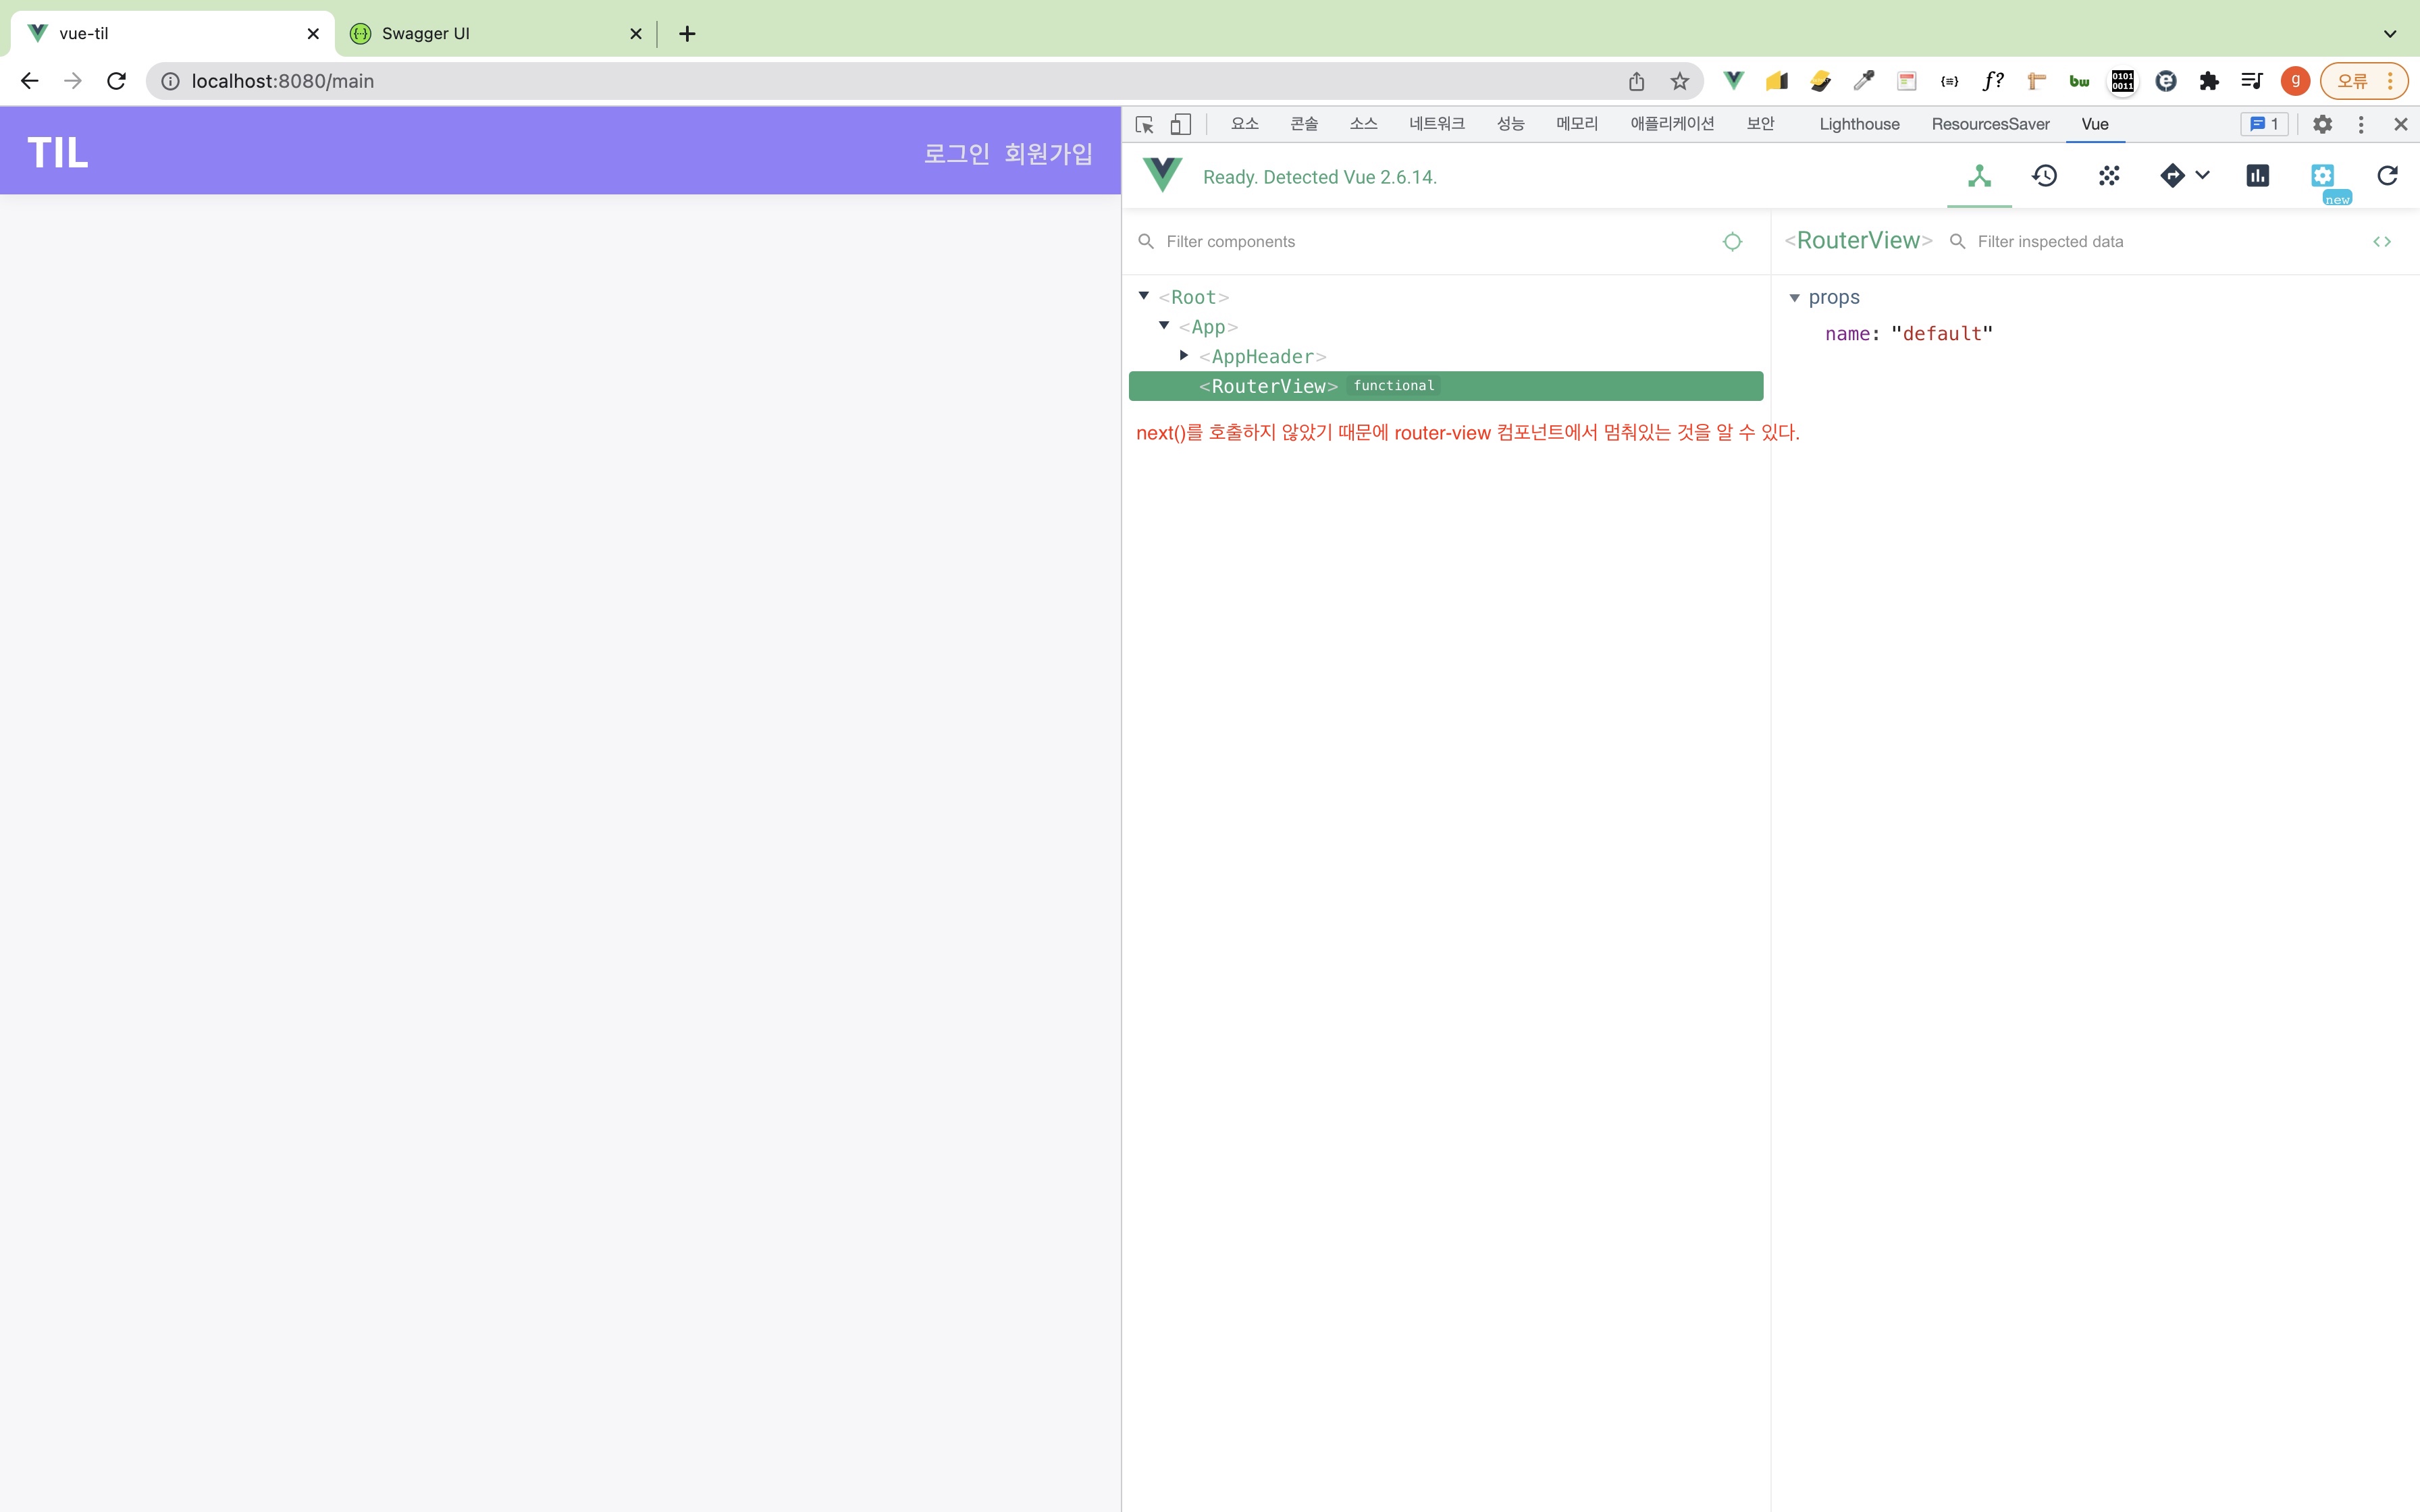Open the f? fonts extension icon
This screenshot has width=2420, height=1512.
[x=1993, y=81]
